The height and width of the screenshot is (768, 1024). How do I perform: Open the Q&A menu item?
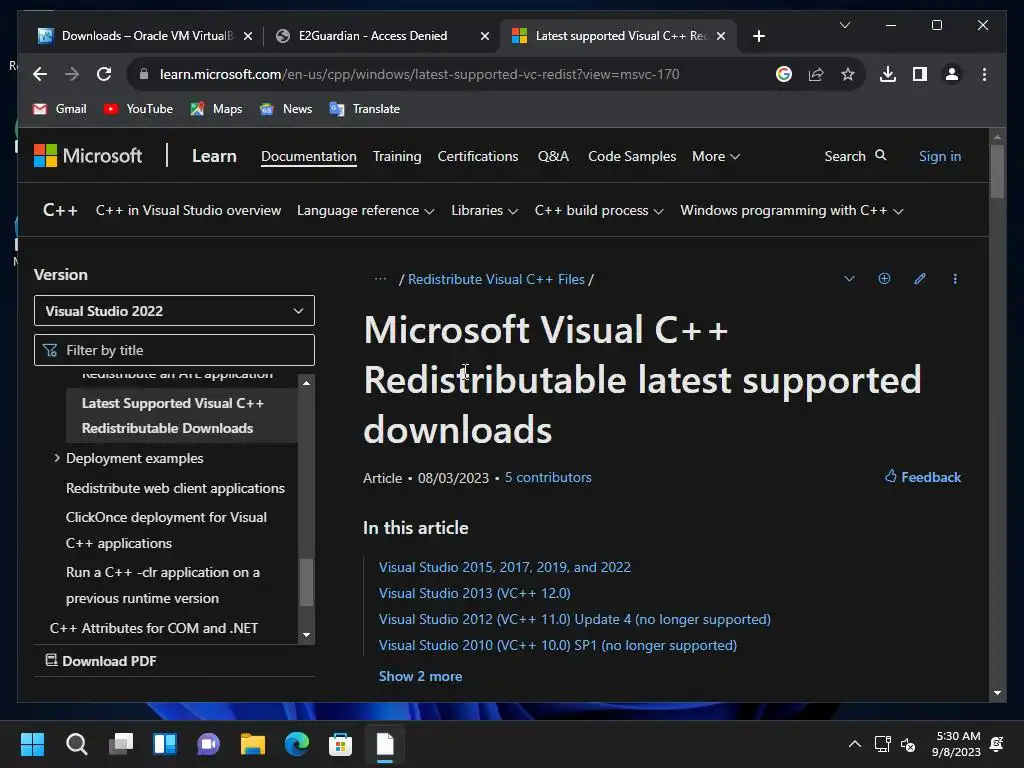(x=553, y=157)
